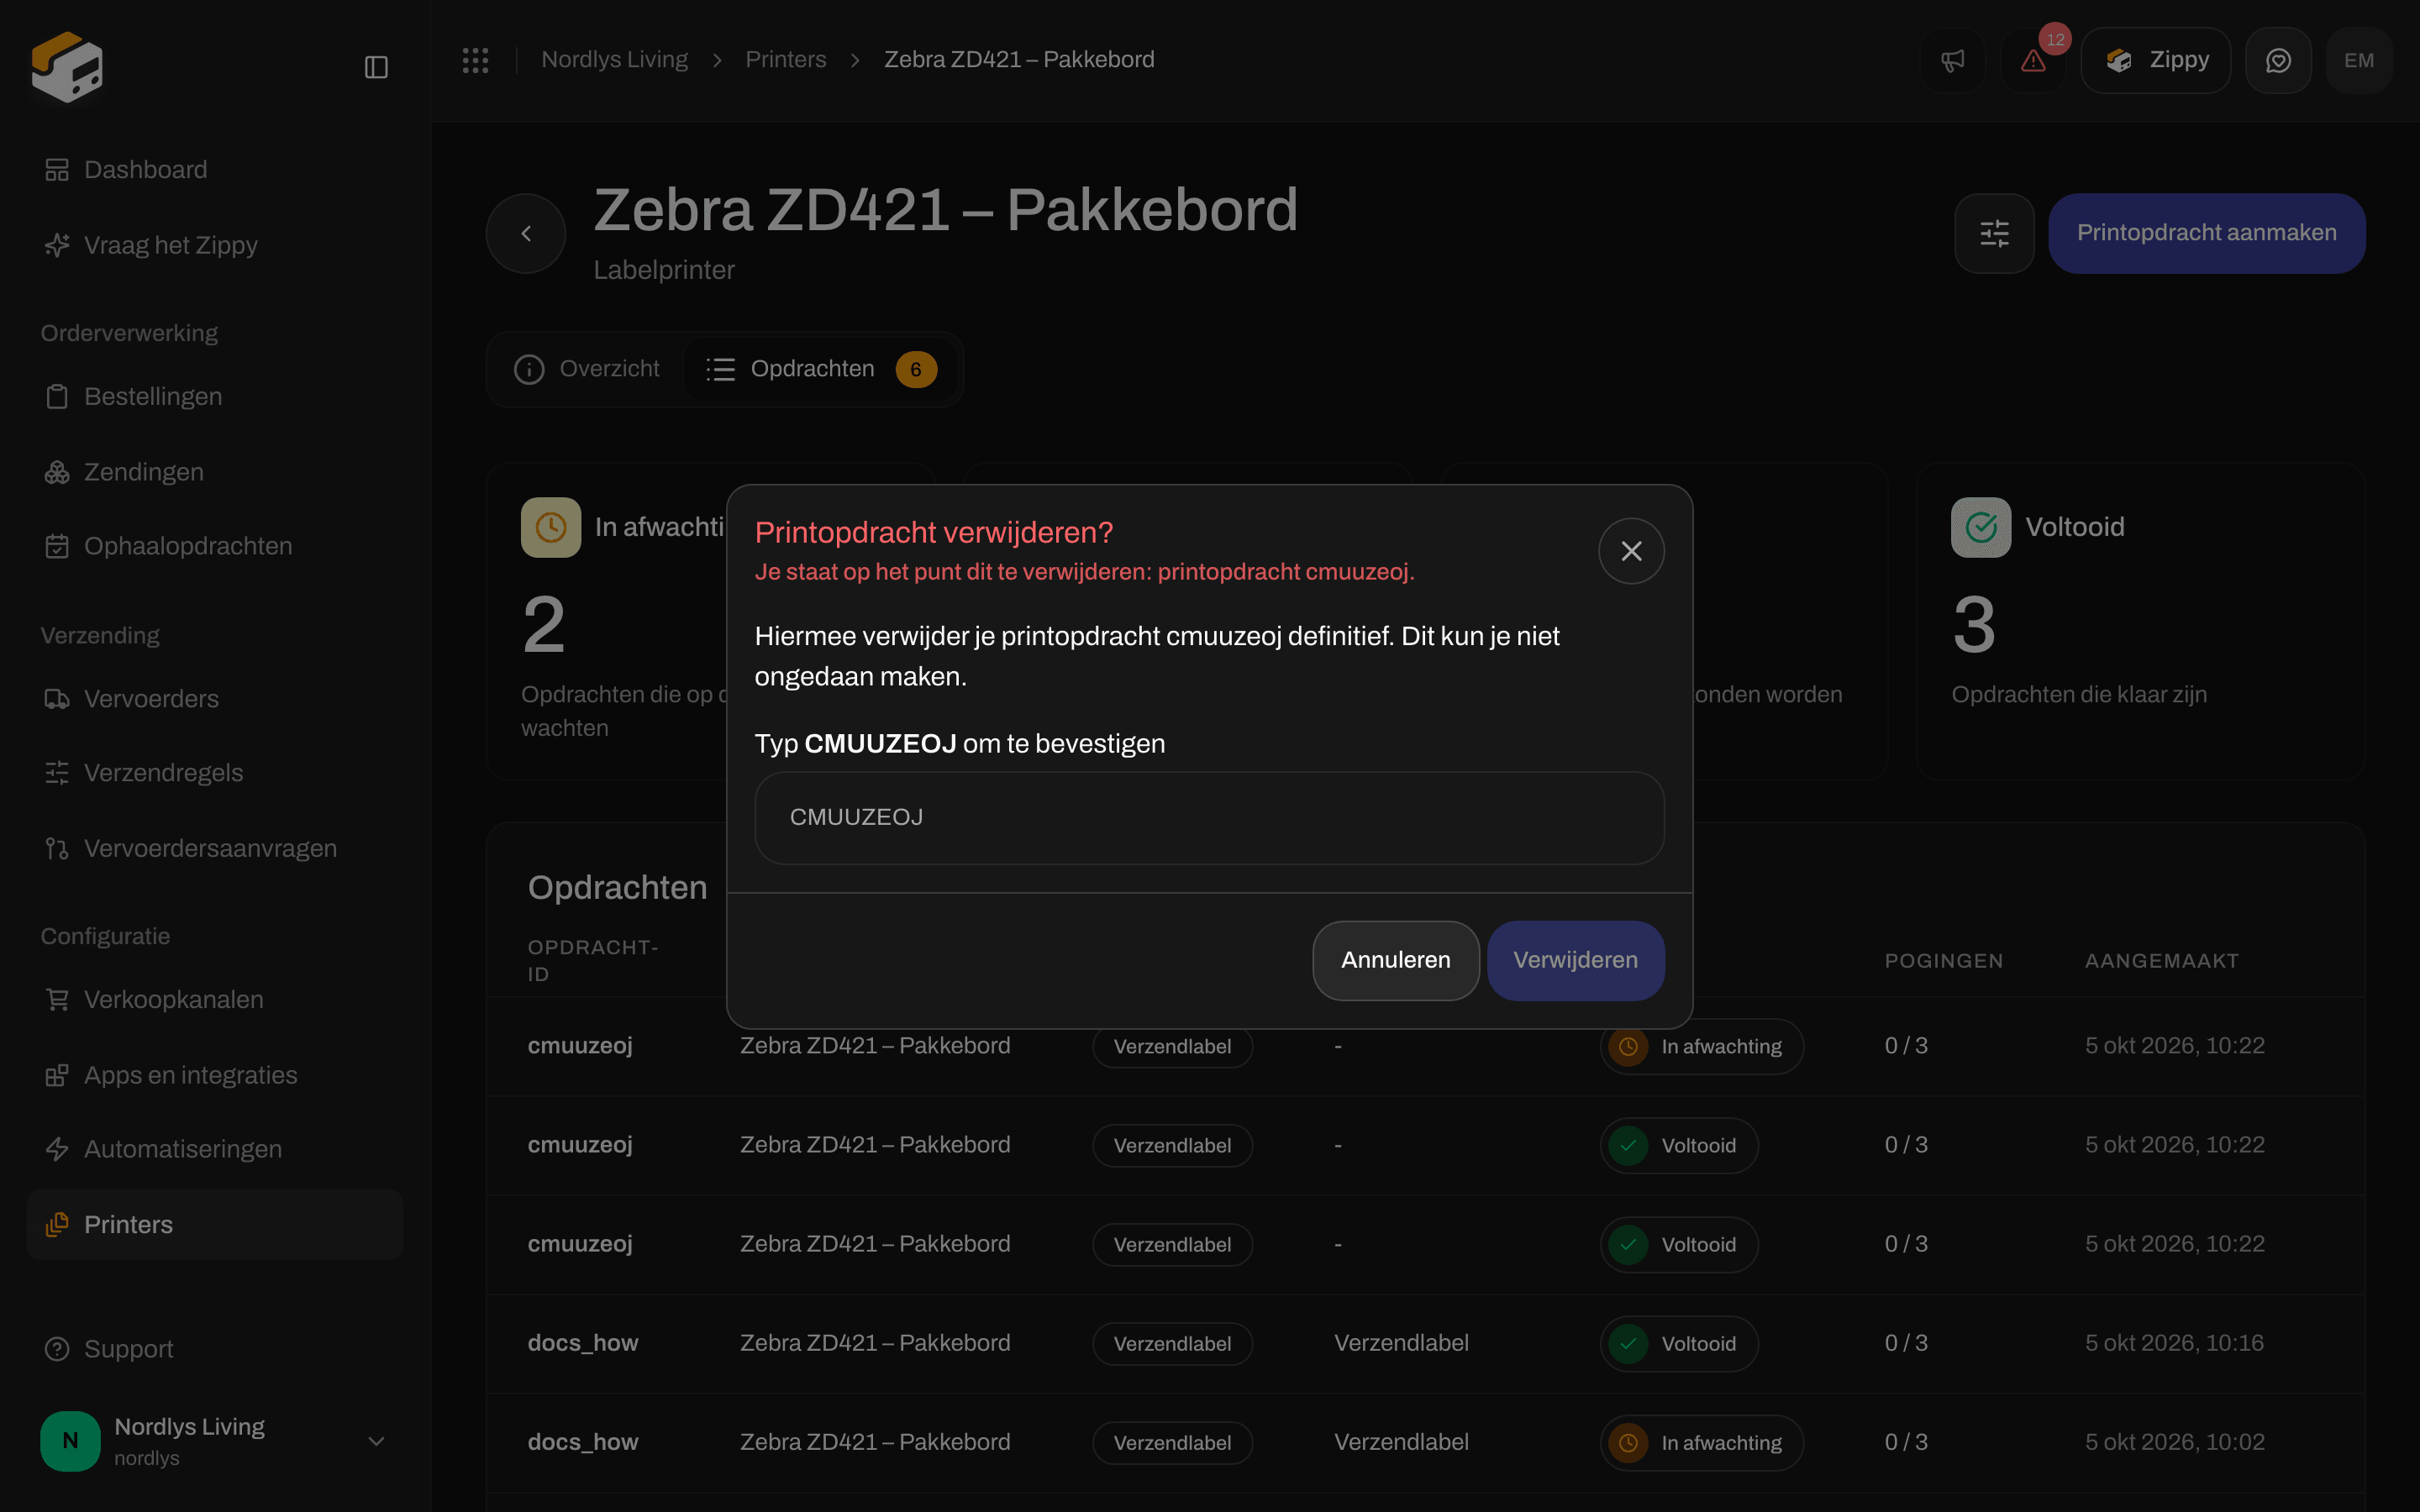The height and width of the screenshot is (1512, 2420).
Task: Open the EM user avatar menu
Action: pos(2359,60)
